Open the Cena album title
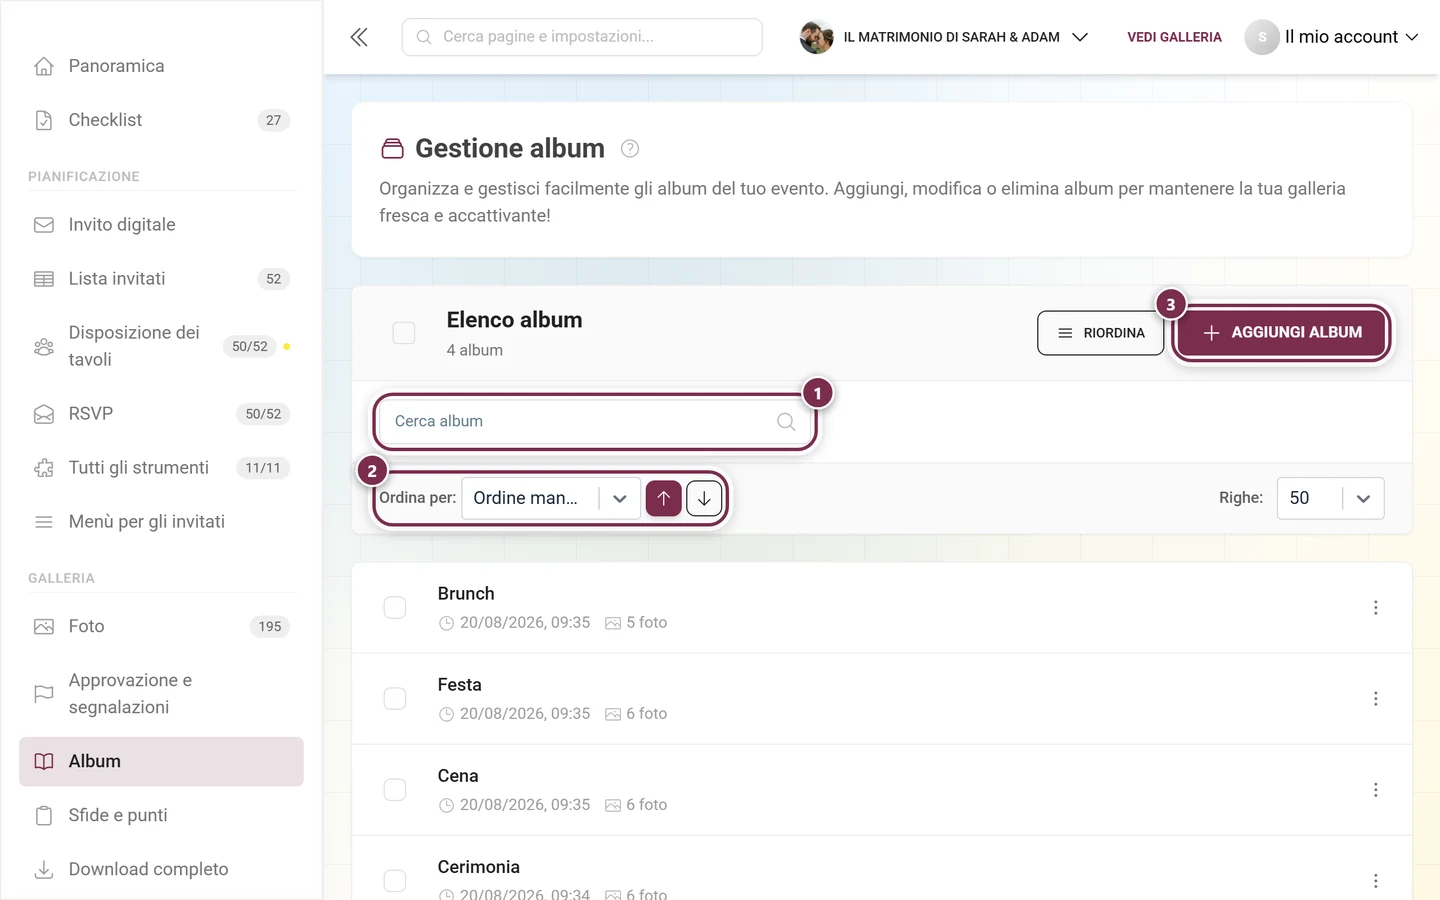Viewport: 1440px width, 900px height. 458,776
